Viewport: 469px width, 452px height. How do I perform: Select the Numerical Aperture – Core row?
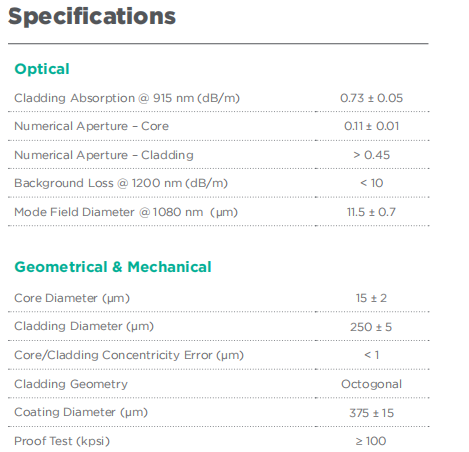pos(218,126)
